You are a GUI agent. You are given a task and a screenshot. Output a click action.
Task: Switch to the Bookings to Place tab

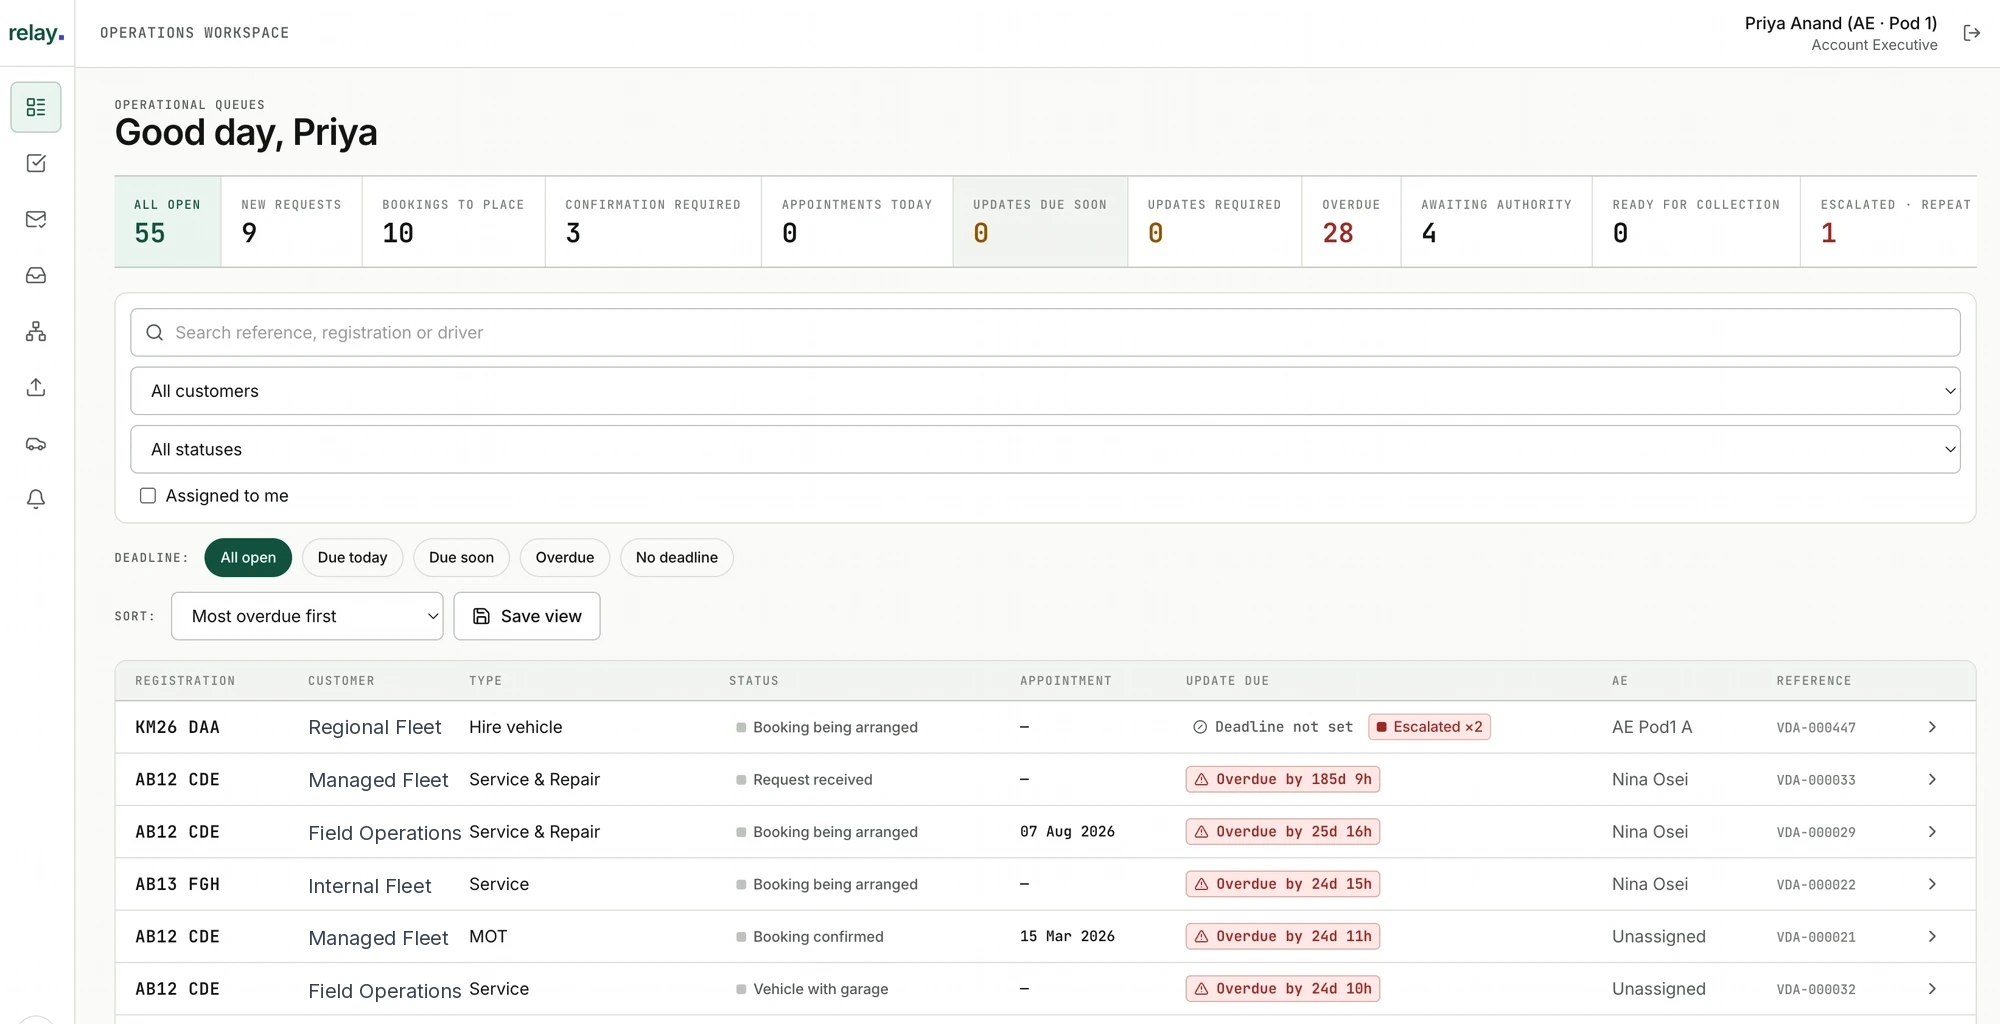tap(453, 222)
